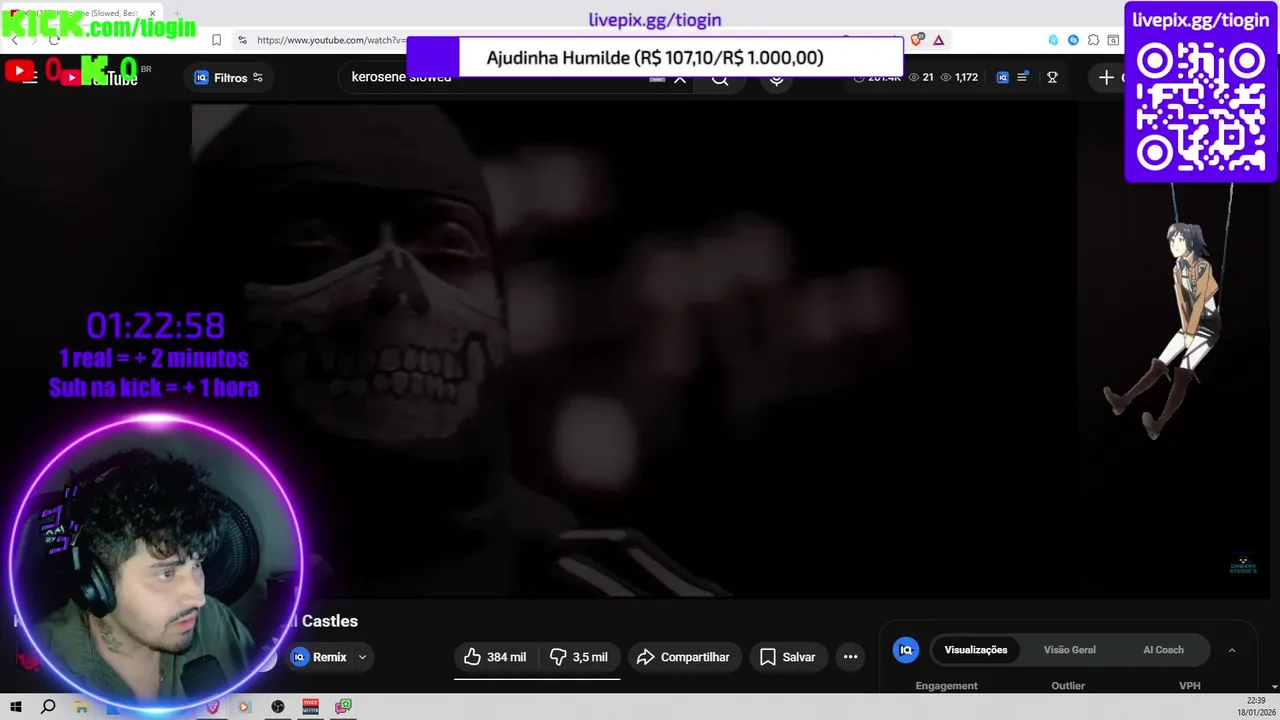Open the vidIQ list menu icon
The height and width of the screenshot is (720, 1280).
click(x=1022, y=77)
